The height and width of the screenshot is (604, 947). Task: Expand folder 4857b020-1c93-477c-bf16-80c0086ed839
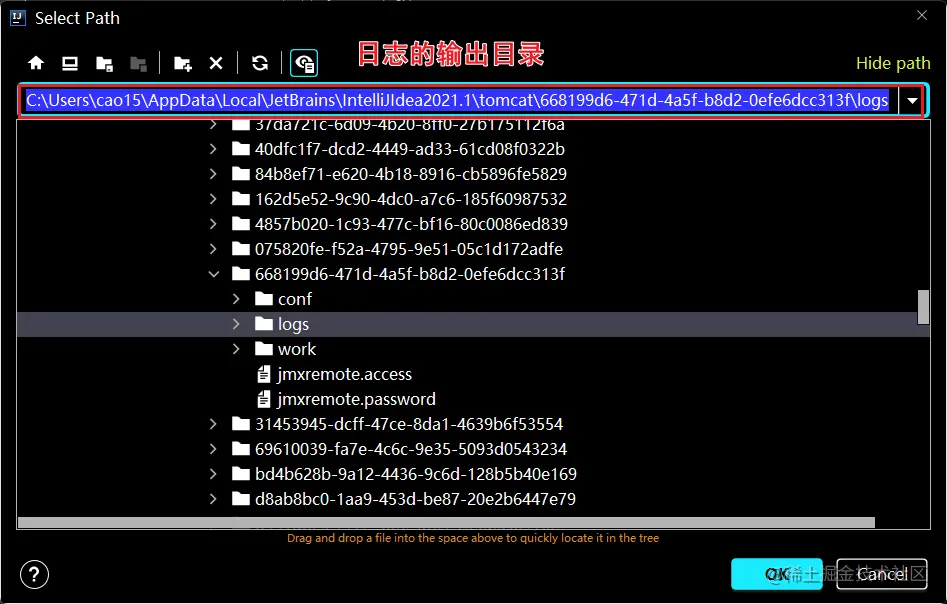(213, 223)
